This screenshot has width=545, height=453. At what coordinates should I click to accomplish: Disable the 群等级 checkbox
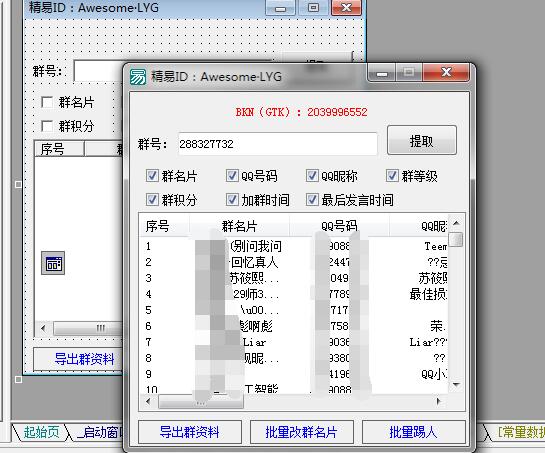[392, 176]
